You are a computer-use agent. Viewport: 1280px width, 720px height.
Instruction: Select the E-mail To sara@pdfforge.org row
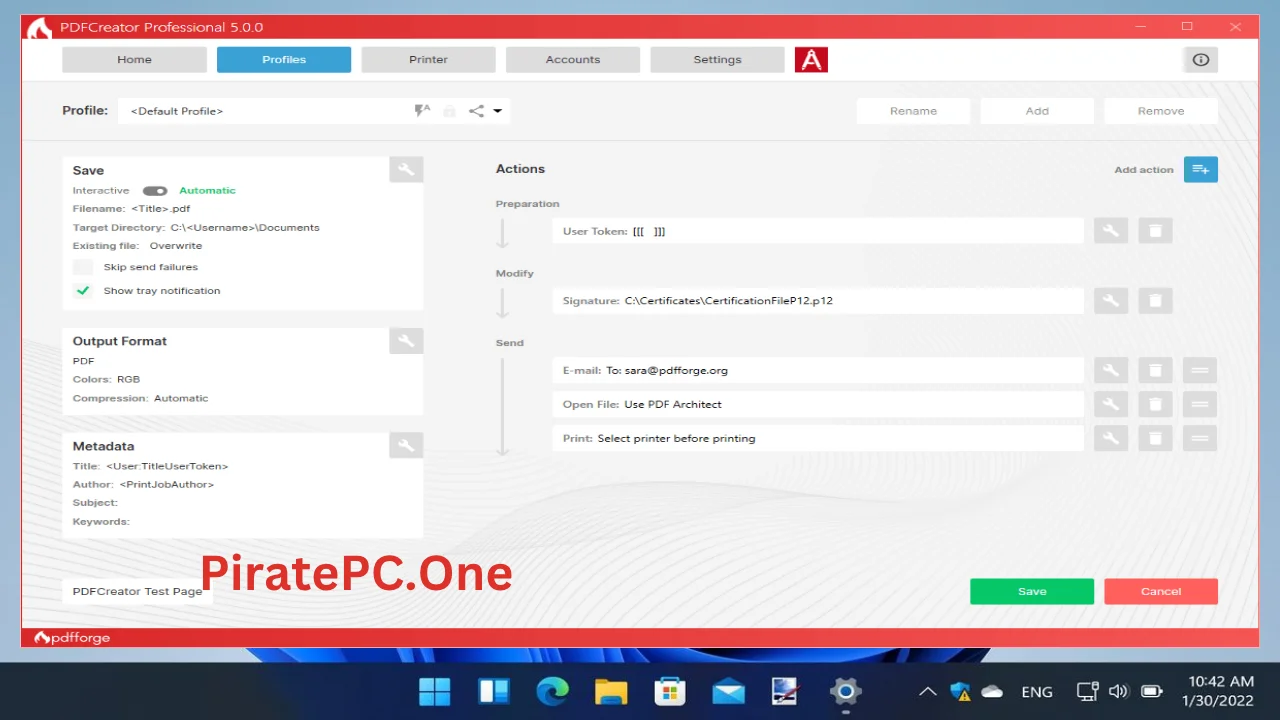[818, 370]
